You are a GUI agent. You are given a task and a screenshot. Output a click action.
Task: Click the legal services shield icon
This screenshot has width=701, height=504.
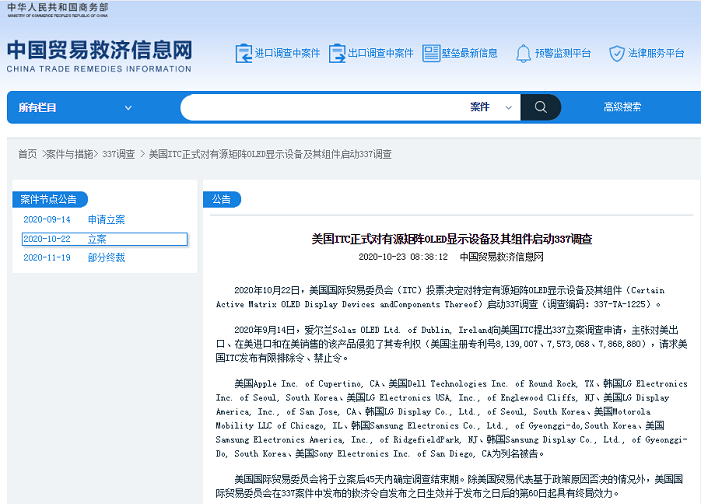(617, 54)
